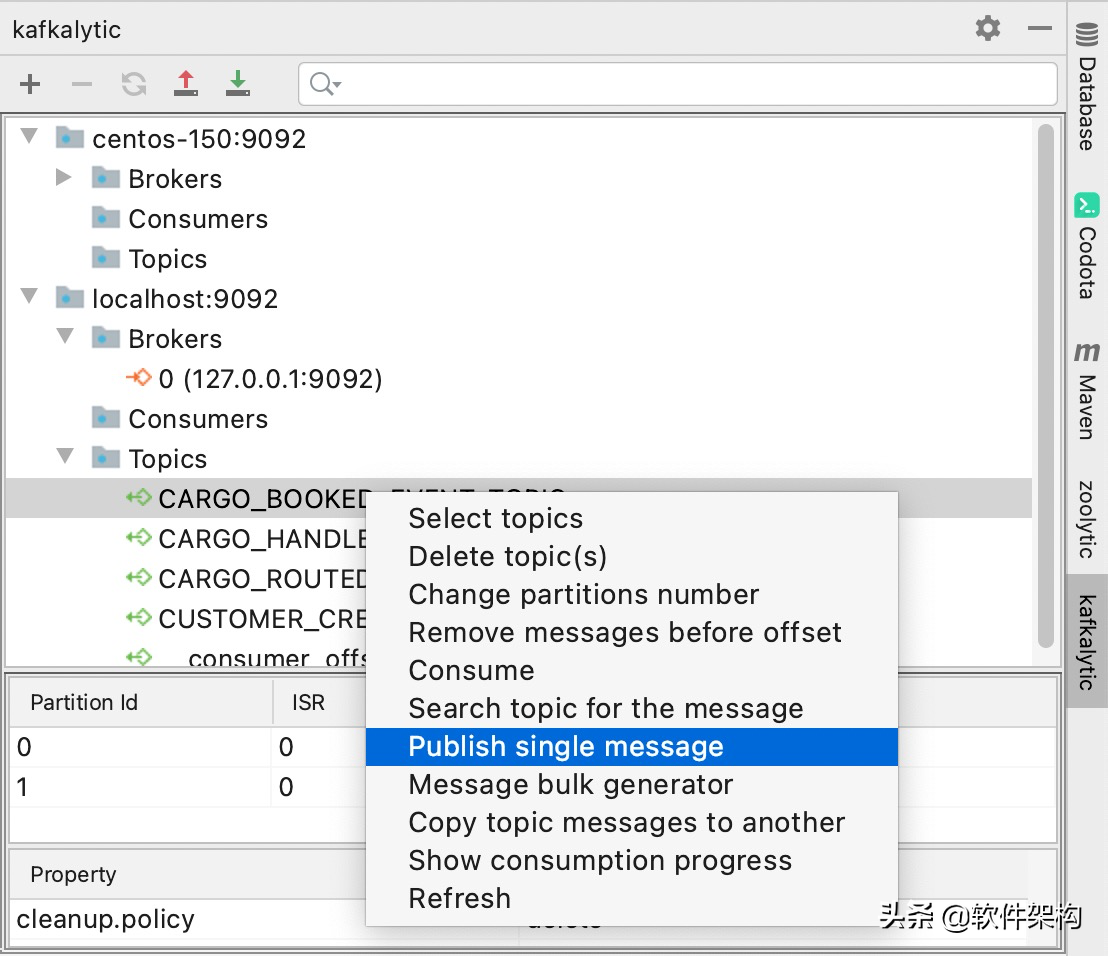The width and height of the screenshot is (1108, 956).
Task: Click the broker 0 node icon
Action: tap(138, 377)
